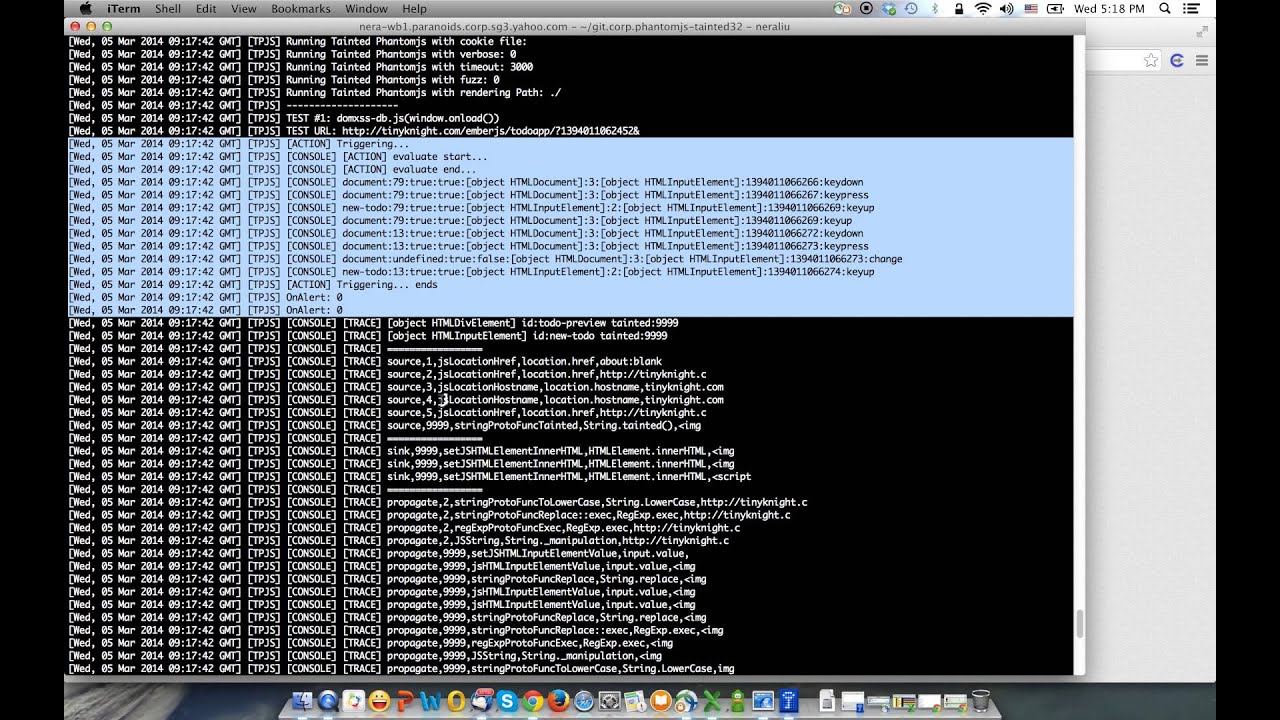Open Chrome hamburger menu in background window
The image size is (1280, 720).
coord(1202,61)
